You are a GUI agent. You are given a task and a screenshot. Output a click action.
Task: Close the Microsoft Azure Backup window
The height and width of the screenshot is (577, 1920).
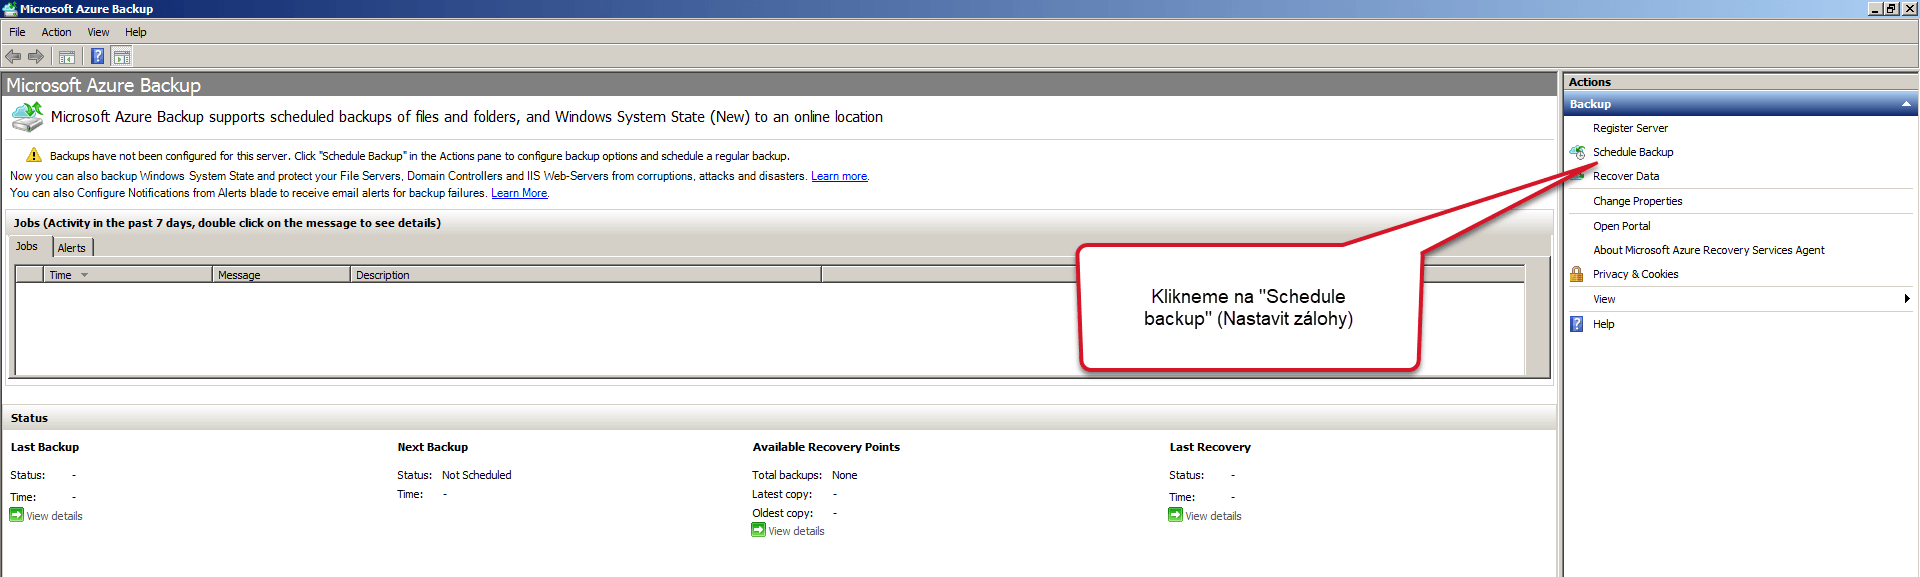(1909, 9)
